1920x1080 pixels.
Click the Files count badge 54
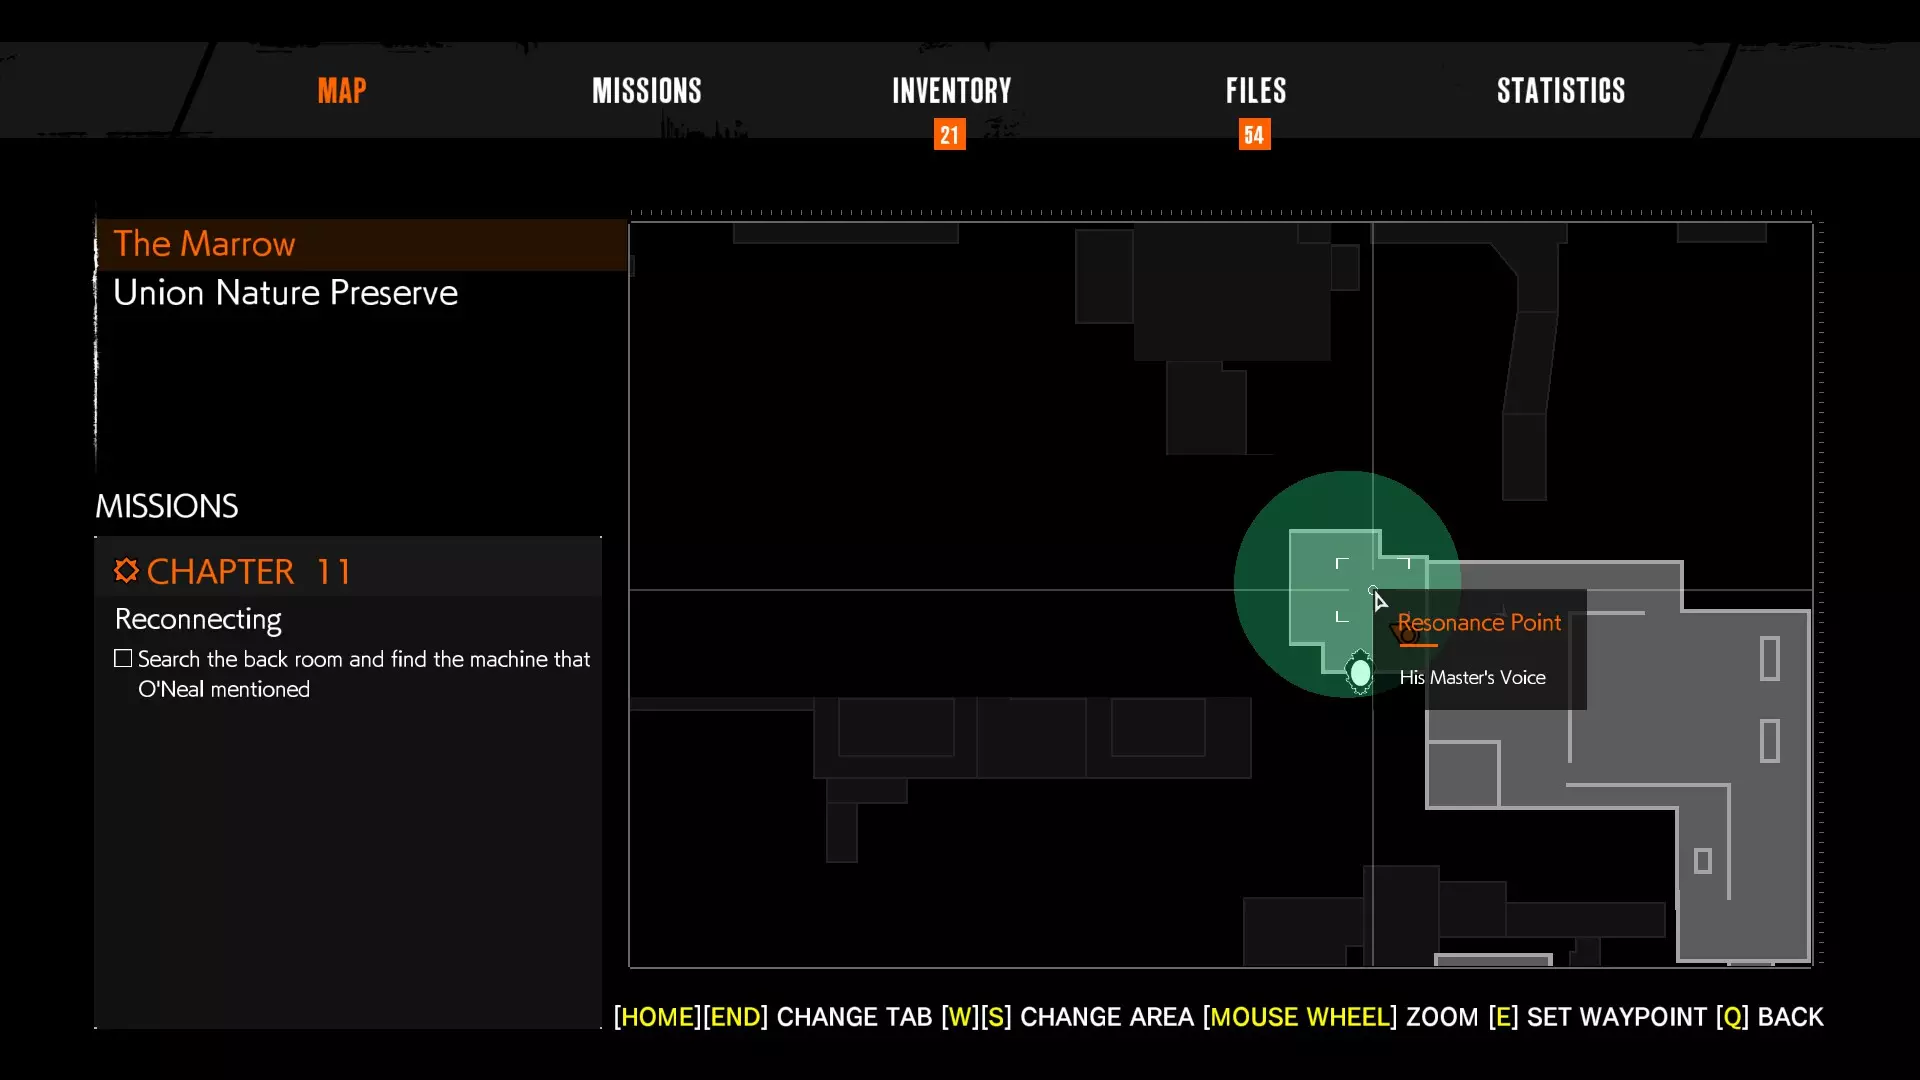[x=1254, y=135]
